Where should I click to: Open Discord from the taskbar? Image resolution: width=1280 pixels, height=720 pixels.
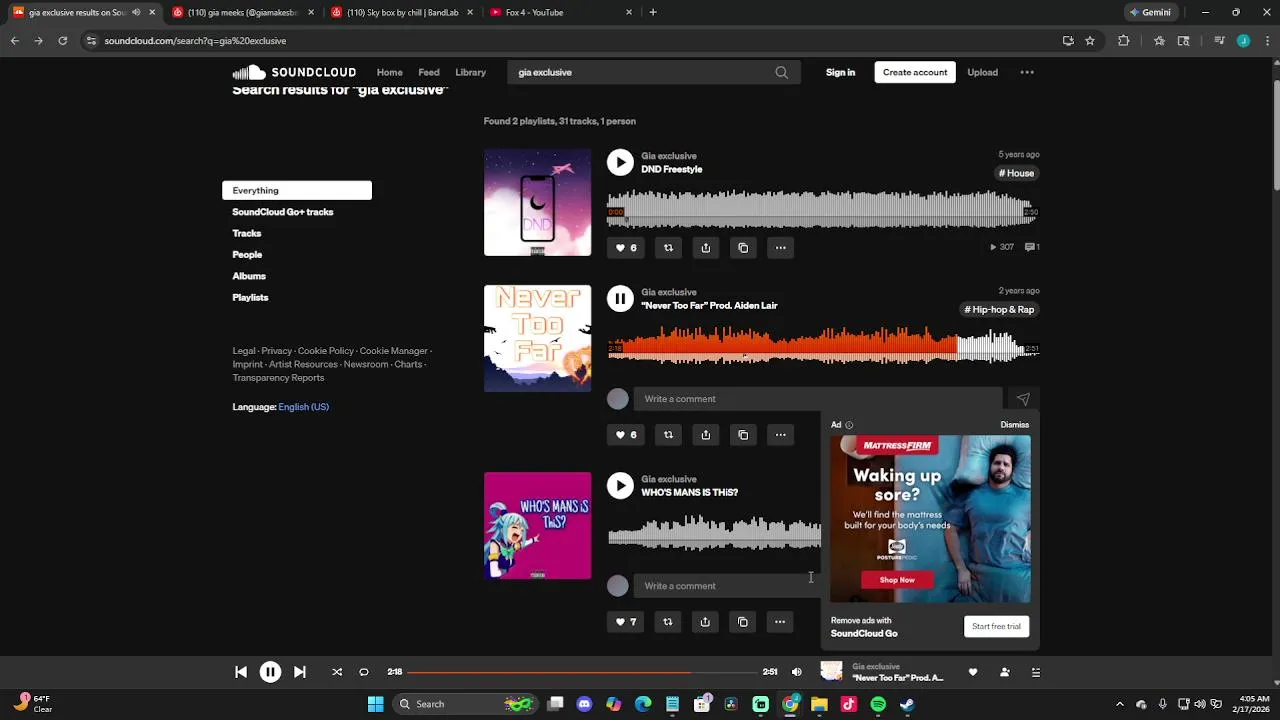[x=584, y=704]
